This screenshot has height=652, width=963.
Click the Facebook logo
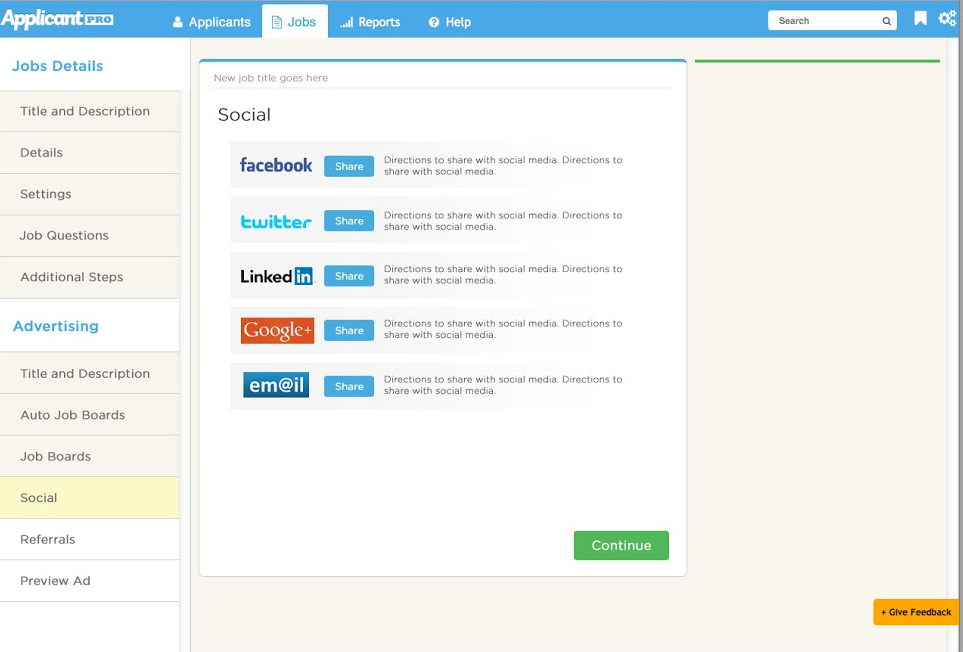[x=276, y=165]
